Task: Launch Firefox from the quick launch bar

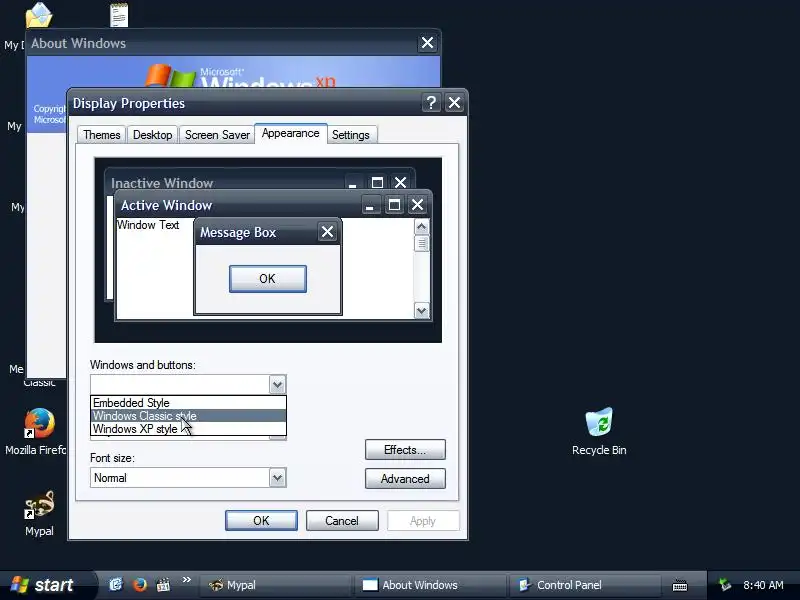Action: coord(139,585)
